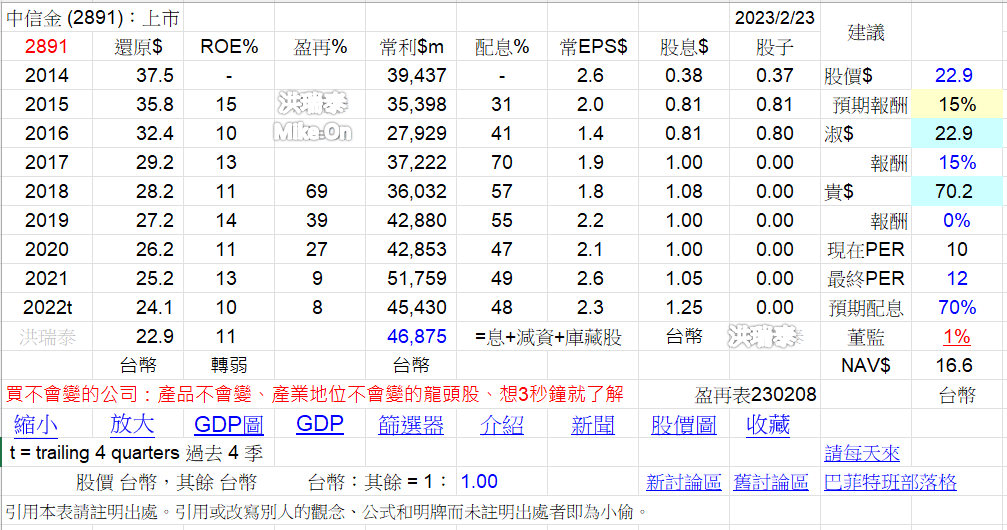Viewport: 1007px width, 530px height.
Task: Select the 盈再% column header
Action: coord(320,47)
